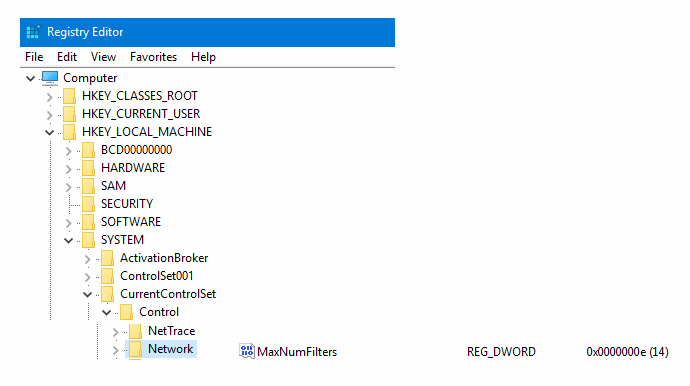The width and height of the screenshot is (690, 386).
Task: Click the HKEY_LOCAL_MACHINE folder icon
Action: pyautogui.click(x=69, y=132)
